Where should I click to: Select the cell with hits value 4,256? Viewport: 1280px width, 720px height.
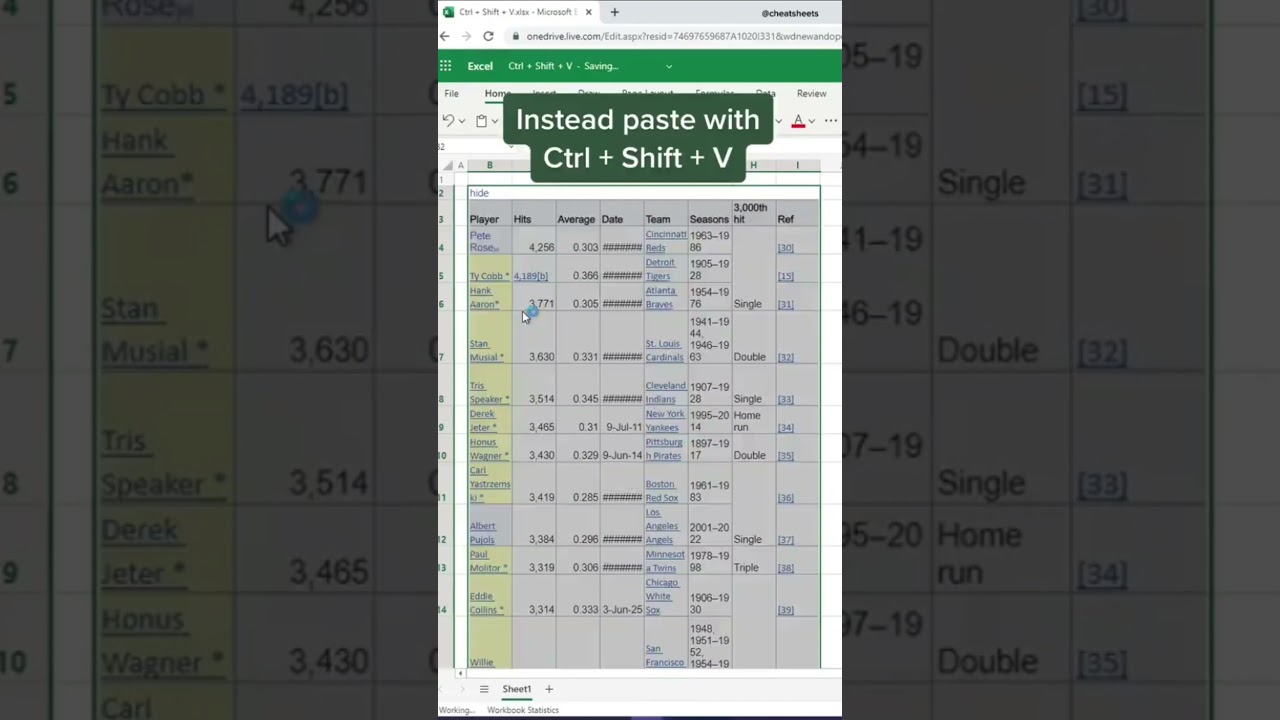click(534, 242)
